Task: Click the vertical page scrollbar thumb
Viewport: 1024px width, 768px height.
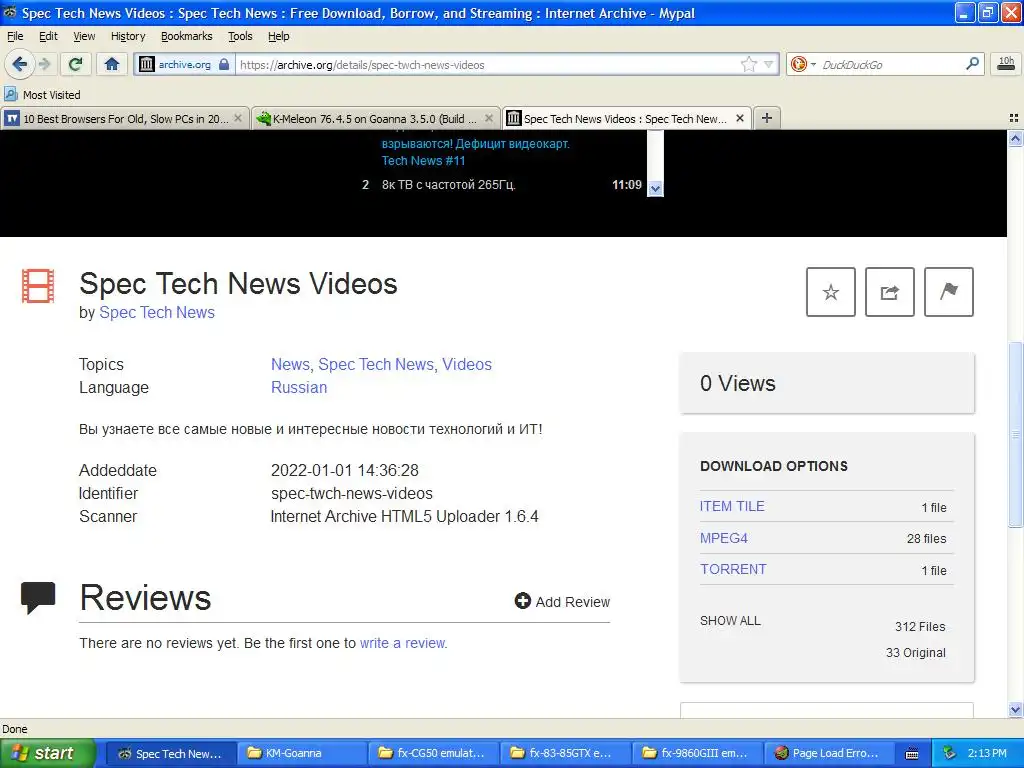Action: 1016,434
